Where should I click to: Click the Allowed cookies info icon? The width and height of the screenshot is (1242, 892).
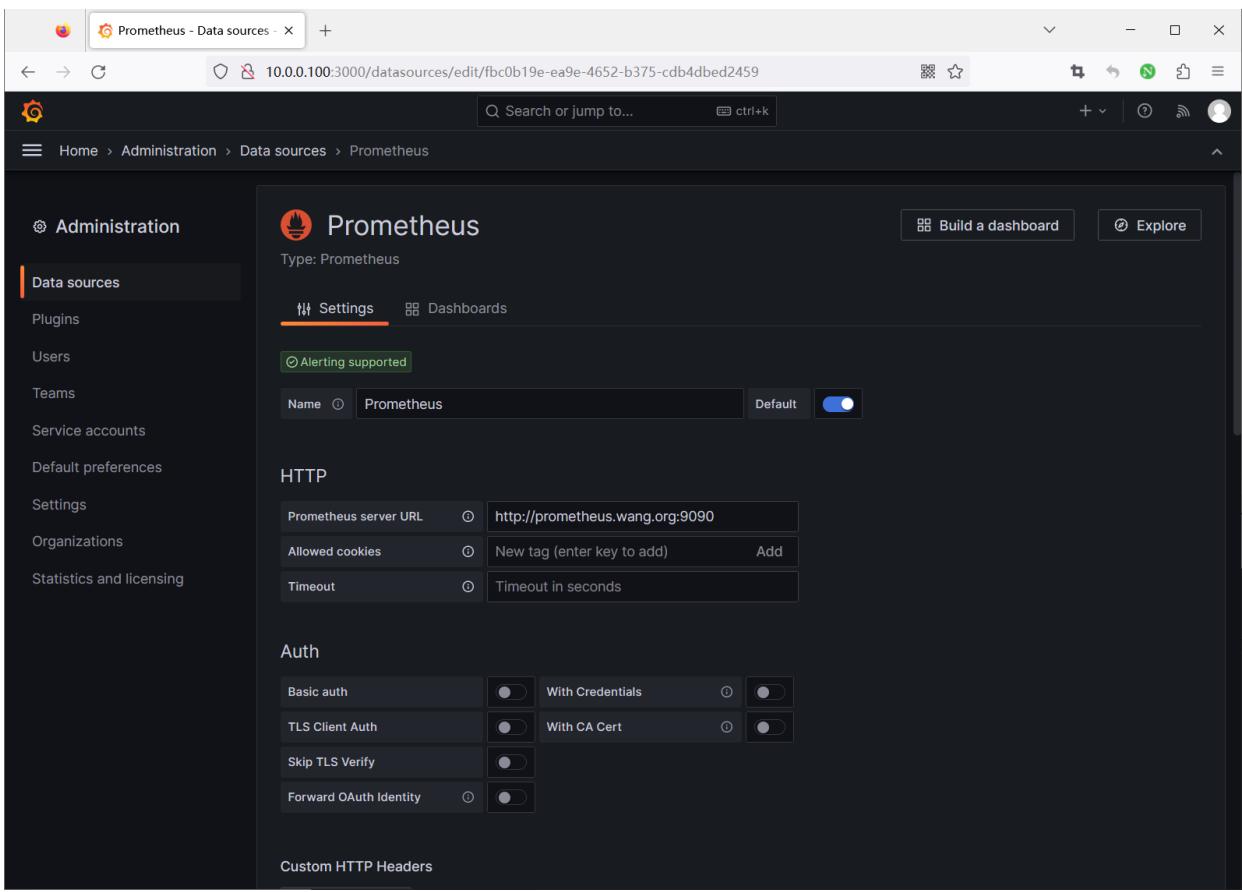pos(467,551)
